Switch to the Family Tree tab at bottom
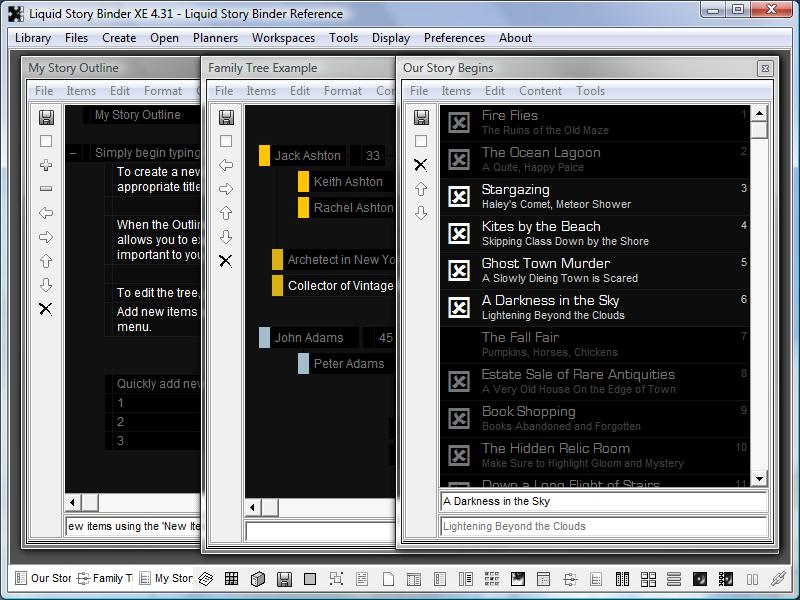This screenshot has height=600, width=800. pyautogui.click(x=103, y=578)
